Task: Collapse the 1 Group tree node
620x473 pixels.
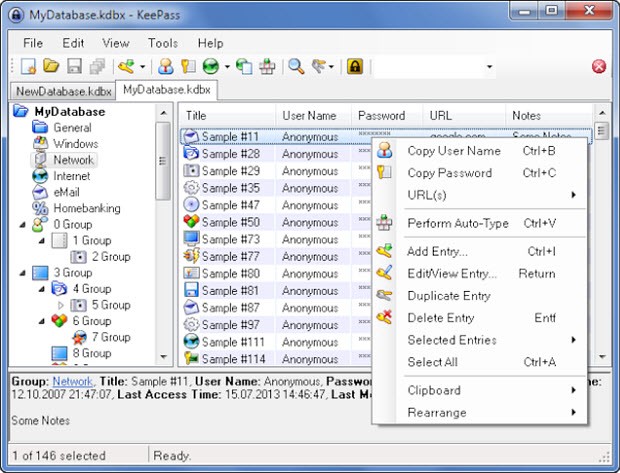Action: pyautogui.click(x=42, y=240)
